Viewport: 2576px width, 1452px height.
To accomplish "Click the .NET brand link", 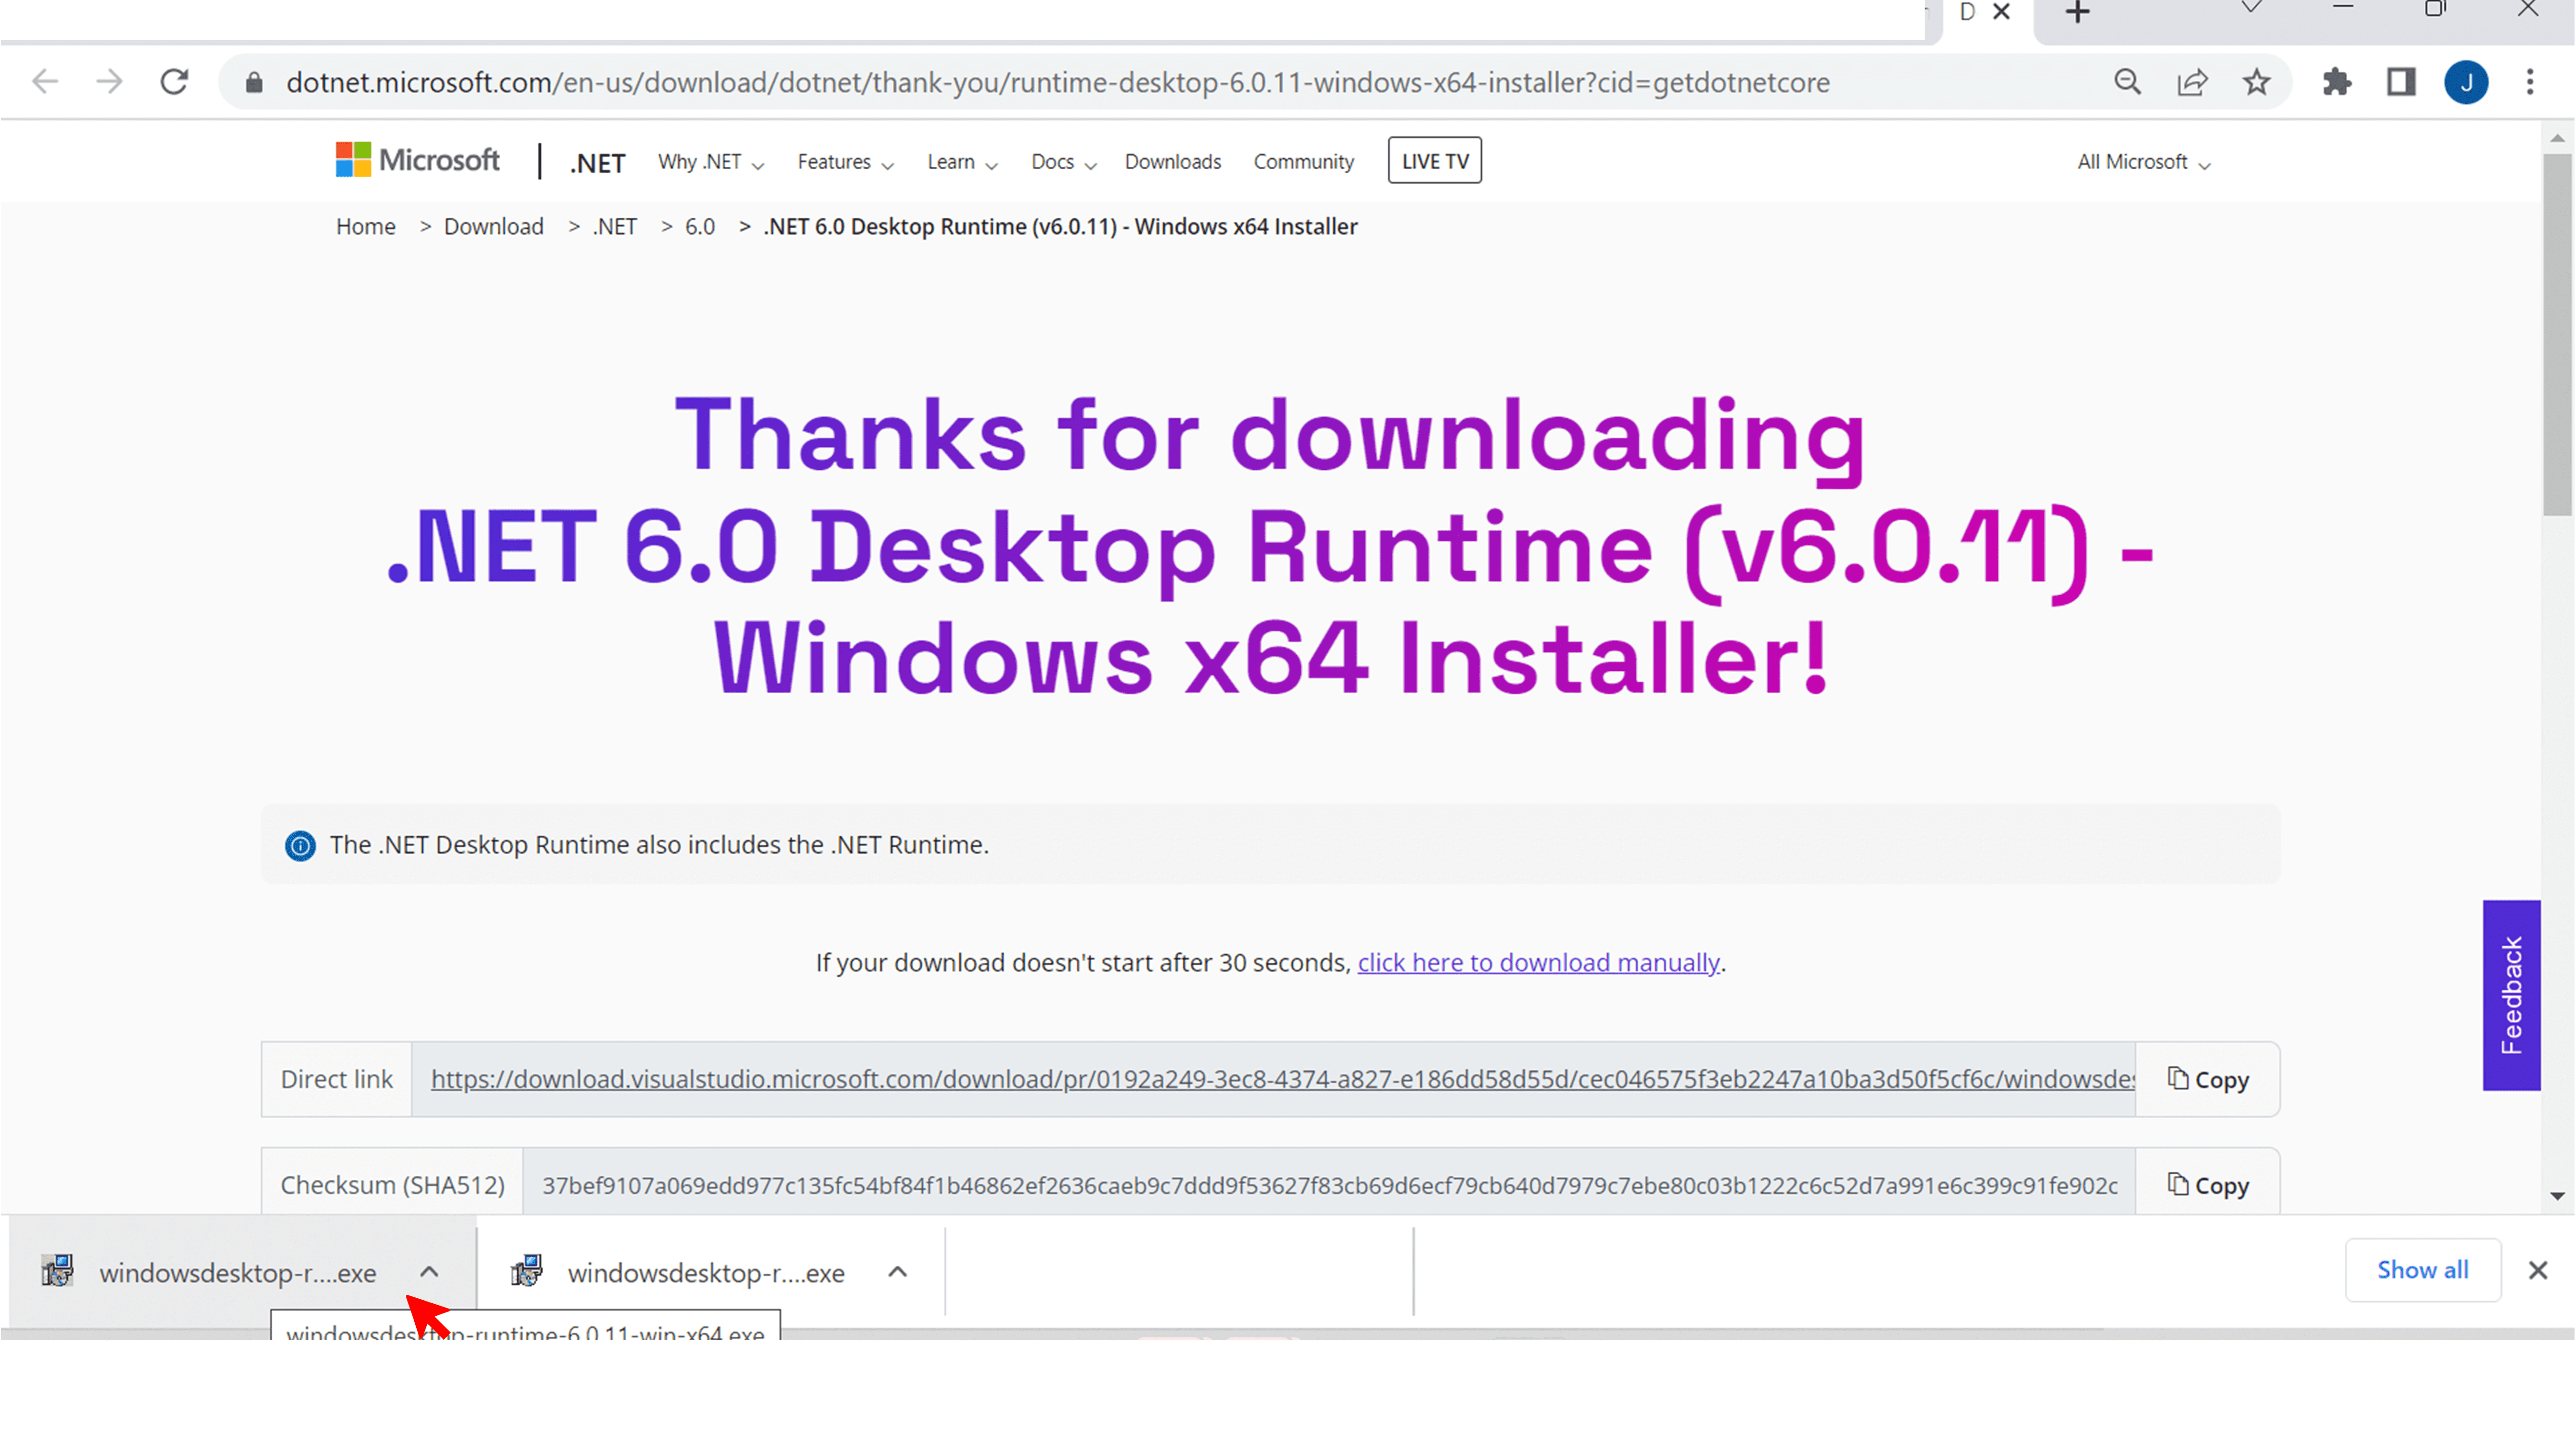I will click(597, 163).
